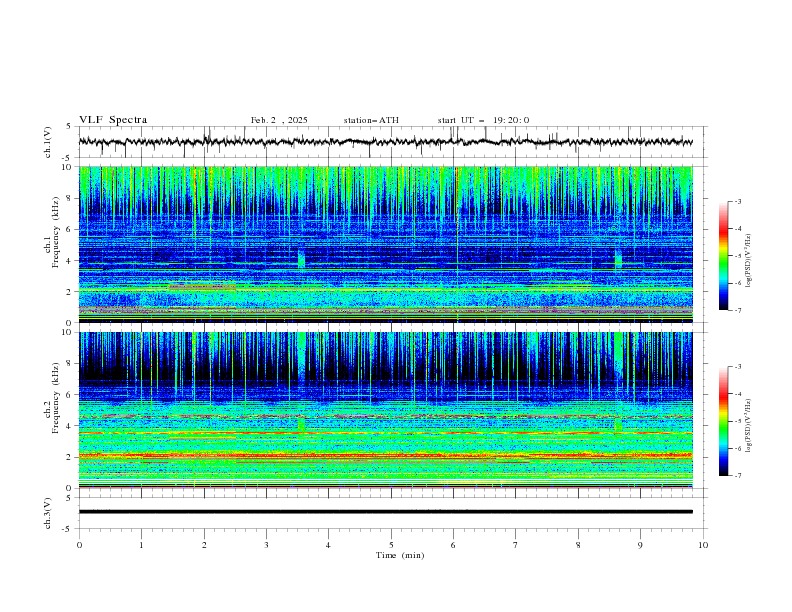The height and width of the screenshot is (612, 792).
Task: Click the "3" tick label on time axis
Action: (x=266, y=545)
